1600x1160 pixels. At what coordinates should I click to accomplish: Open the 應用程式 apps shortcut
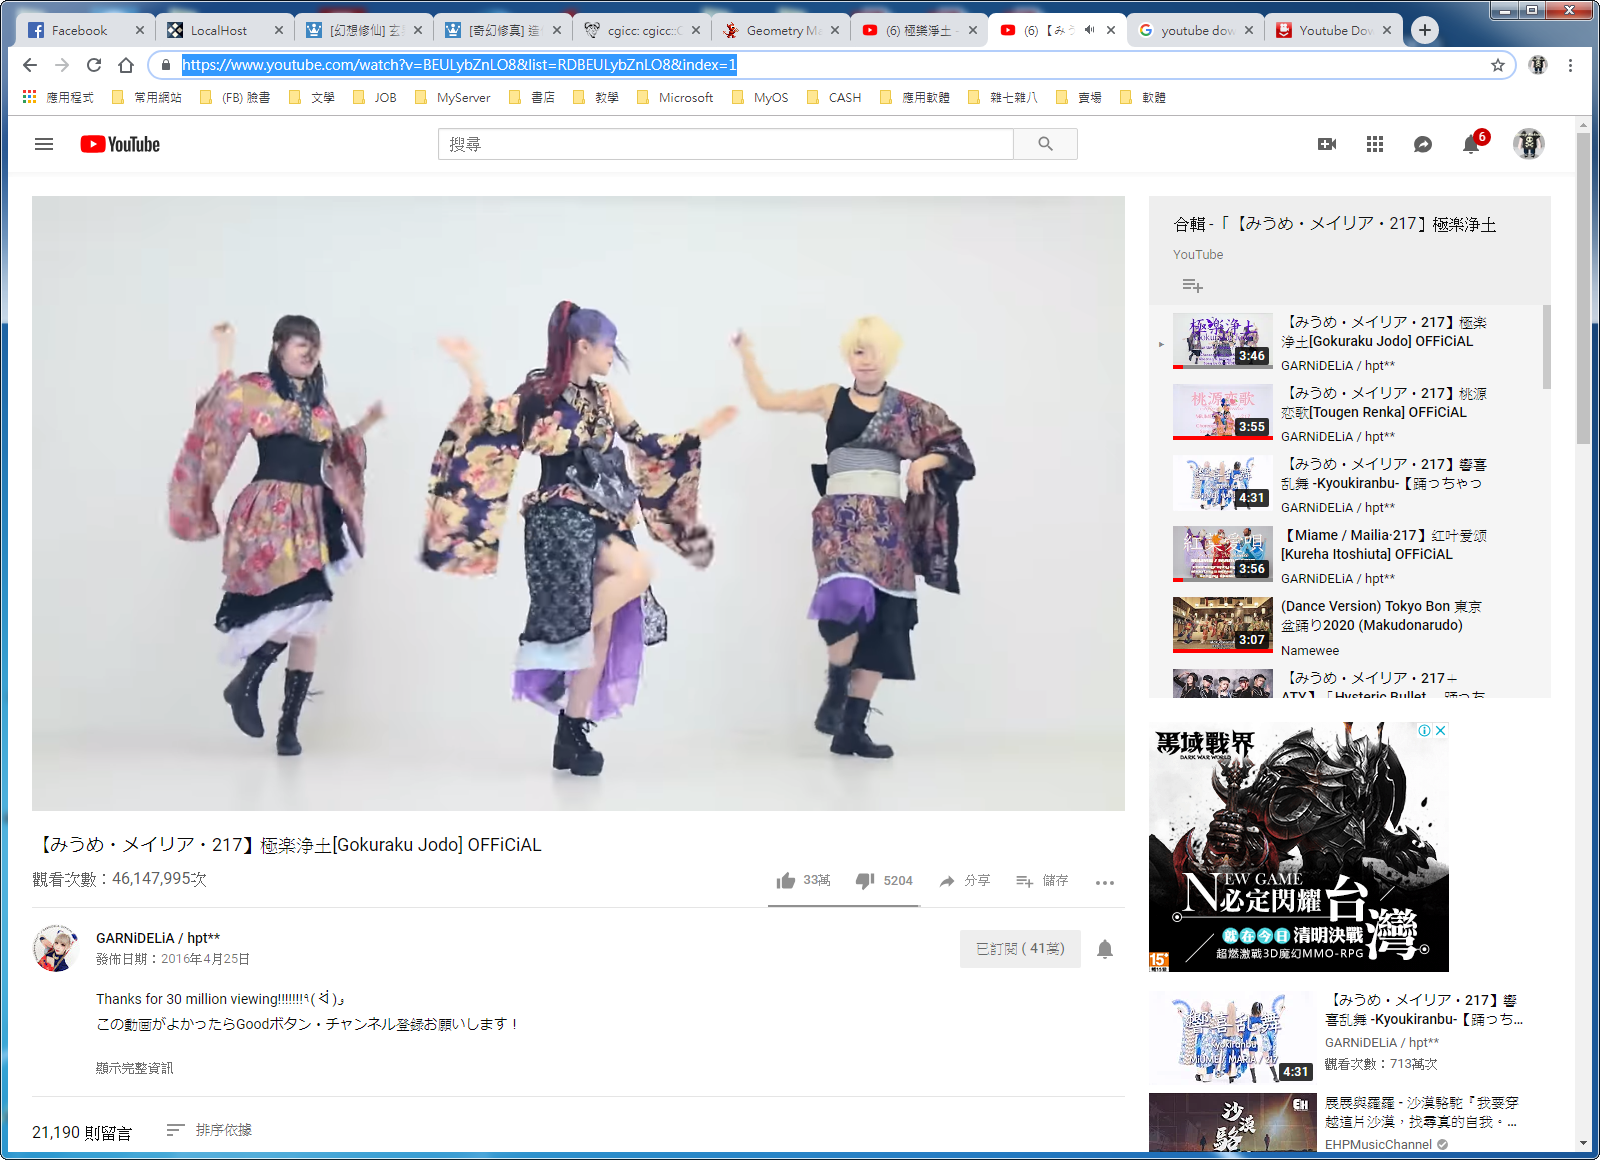click(58, 97)
